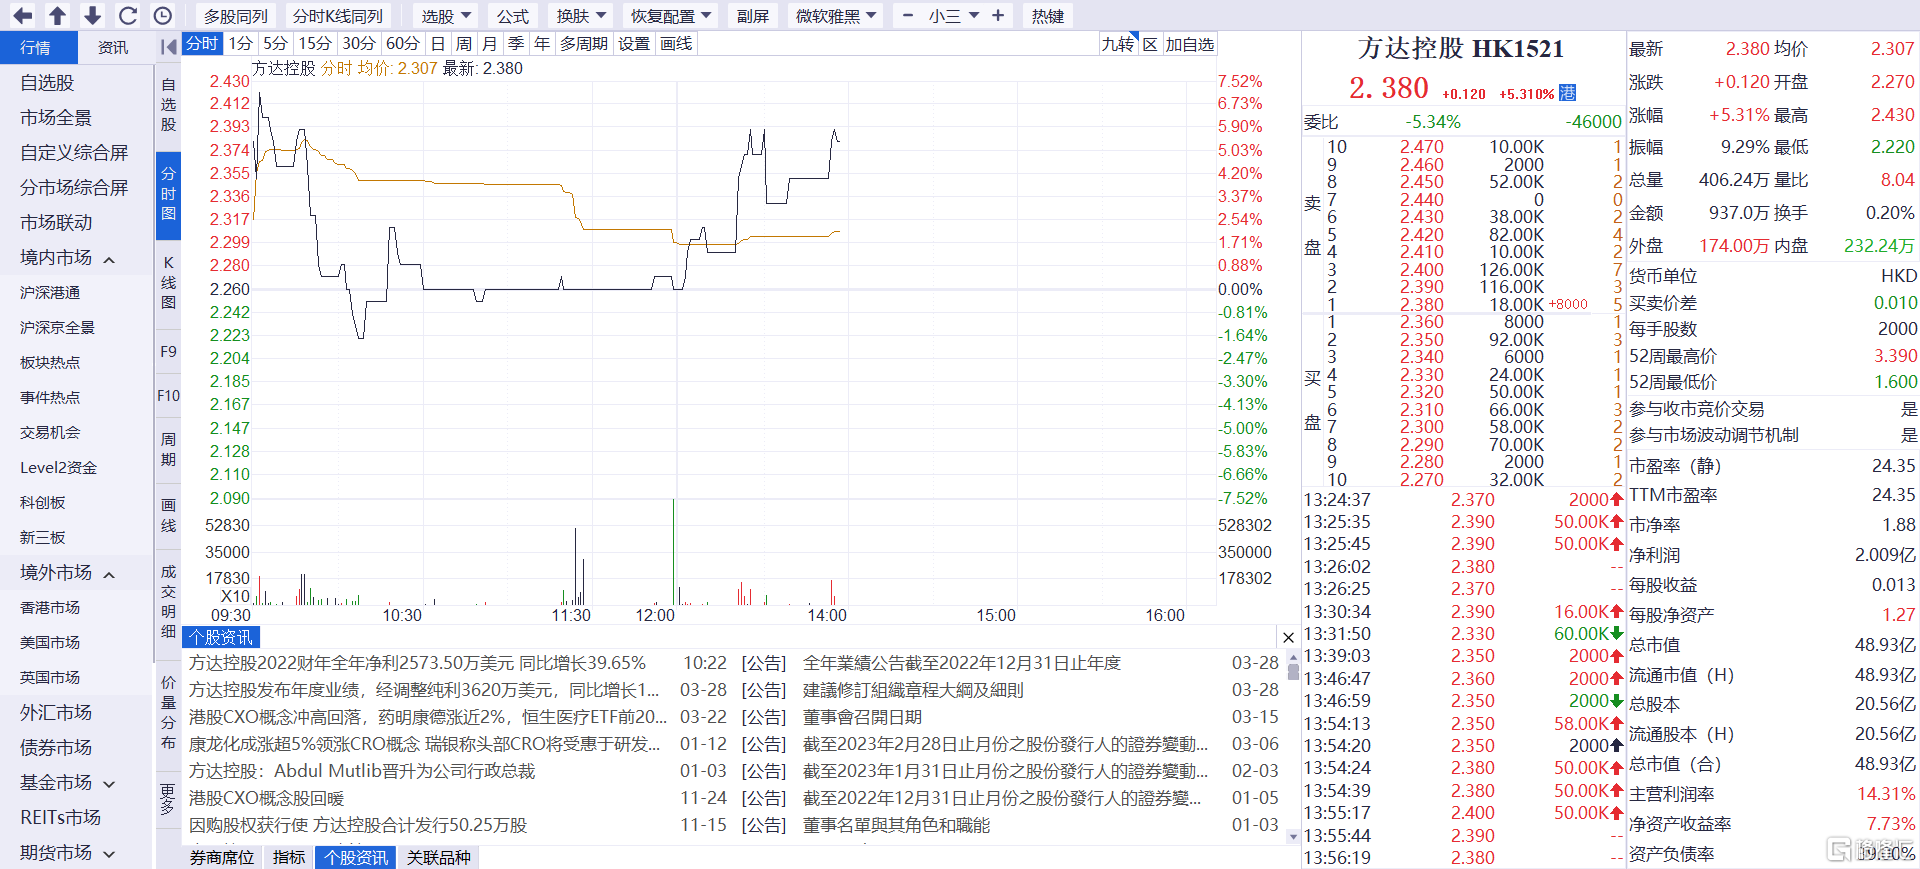Image resolution: width=1920 pixels, height=869 pixels.
Task: Select the 分时 period tab
Action: click(202, 43)
